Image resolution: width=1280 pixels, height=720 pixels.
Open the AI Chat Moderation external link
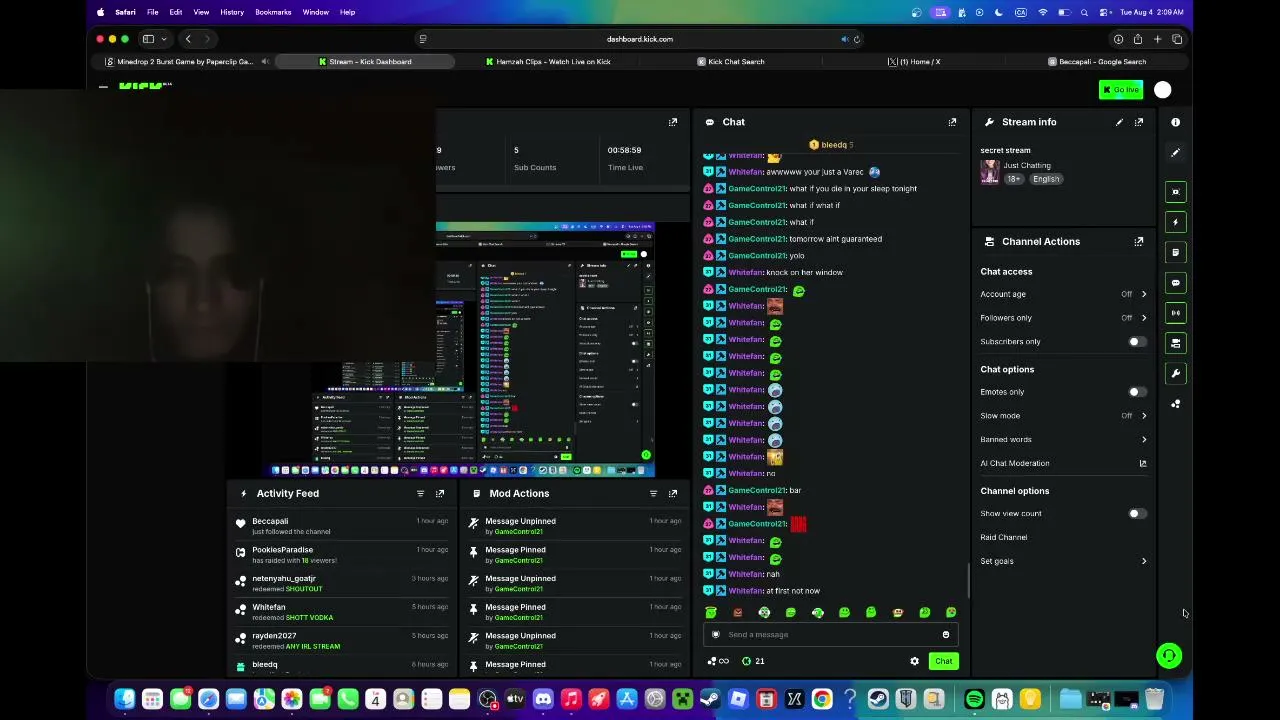click(x=1143, y=463)
